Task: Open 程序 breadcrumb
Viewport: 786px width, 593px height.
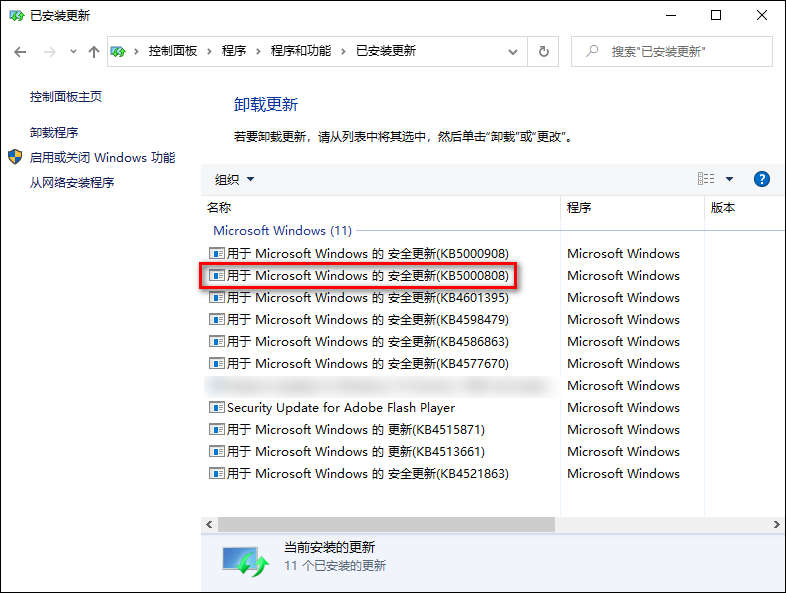Action: pos(234,51)
